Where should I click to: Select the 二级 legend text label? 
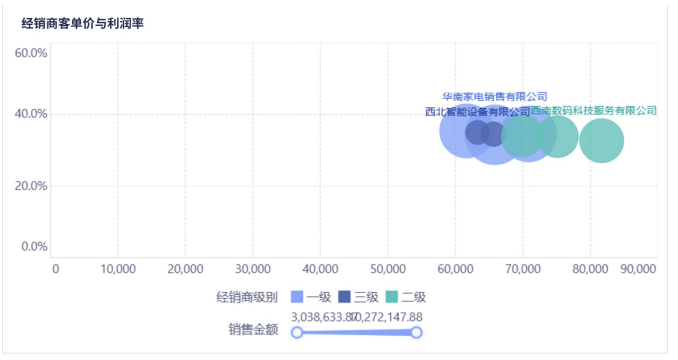pyautogui.click(x=414, y=297)
